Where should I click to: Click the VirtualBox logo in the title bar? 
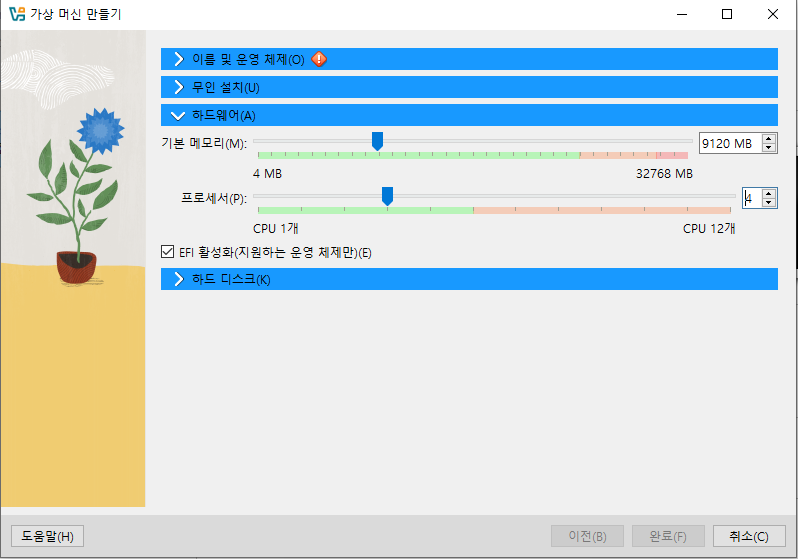[17, 14]
